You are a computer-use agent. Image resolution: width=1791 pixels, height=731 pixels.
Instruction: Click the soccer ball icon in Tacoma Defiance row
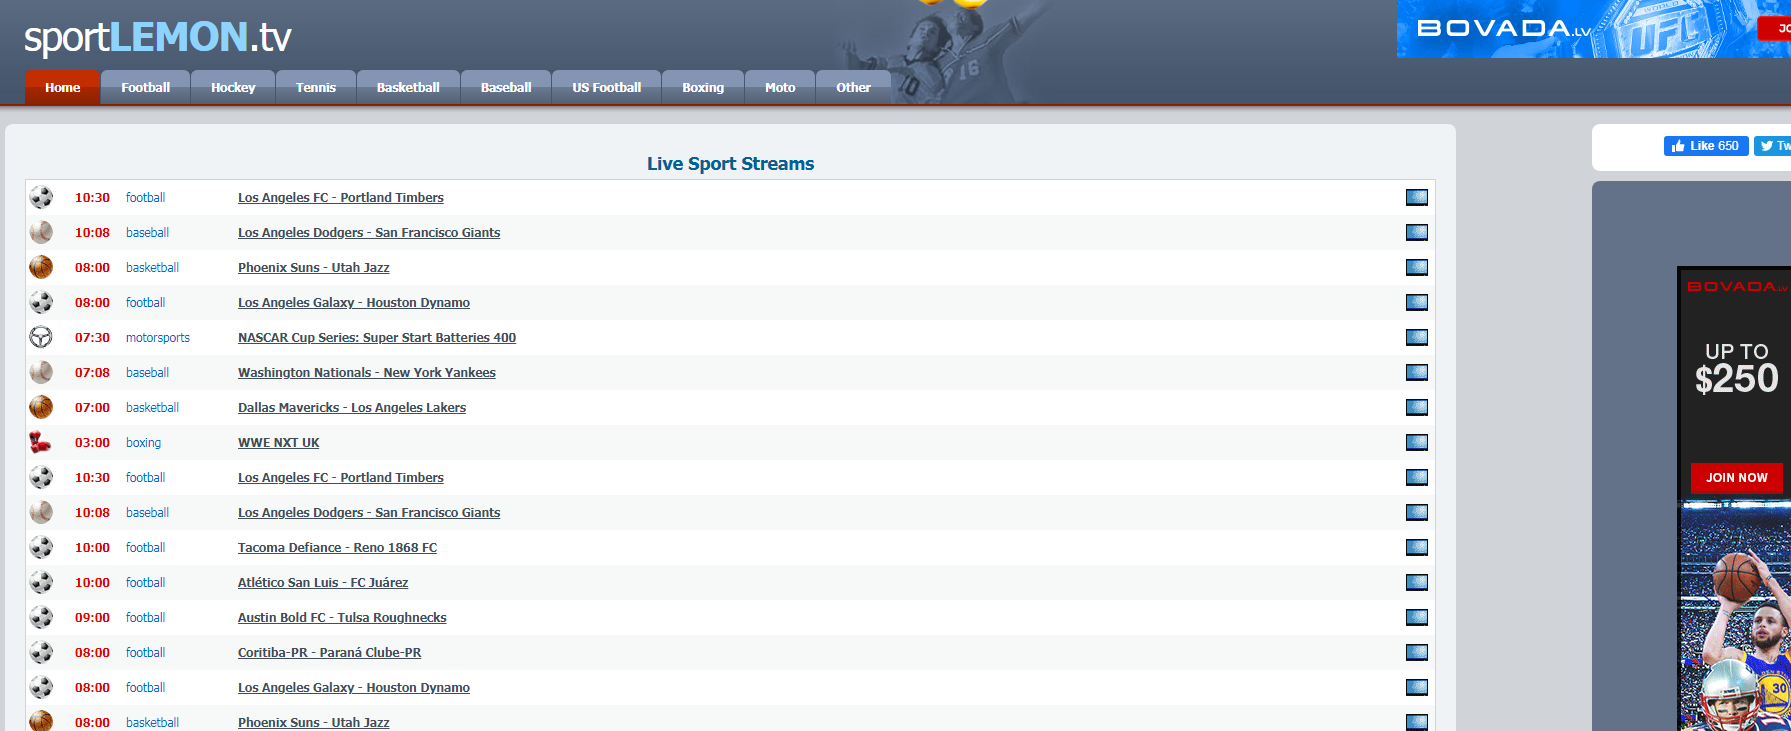click(x=41, y=547)
